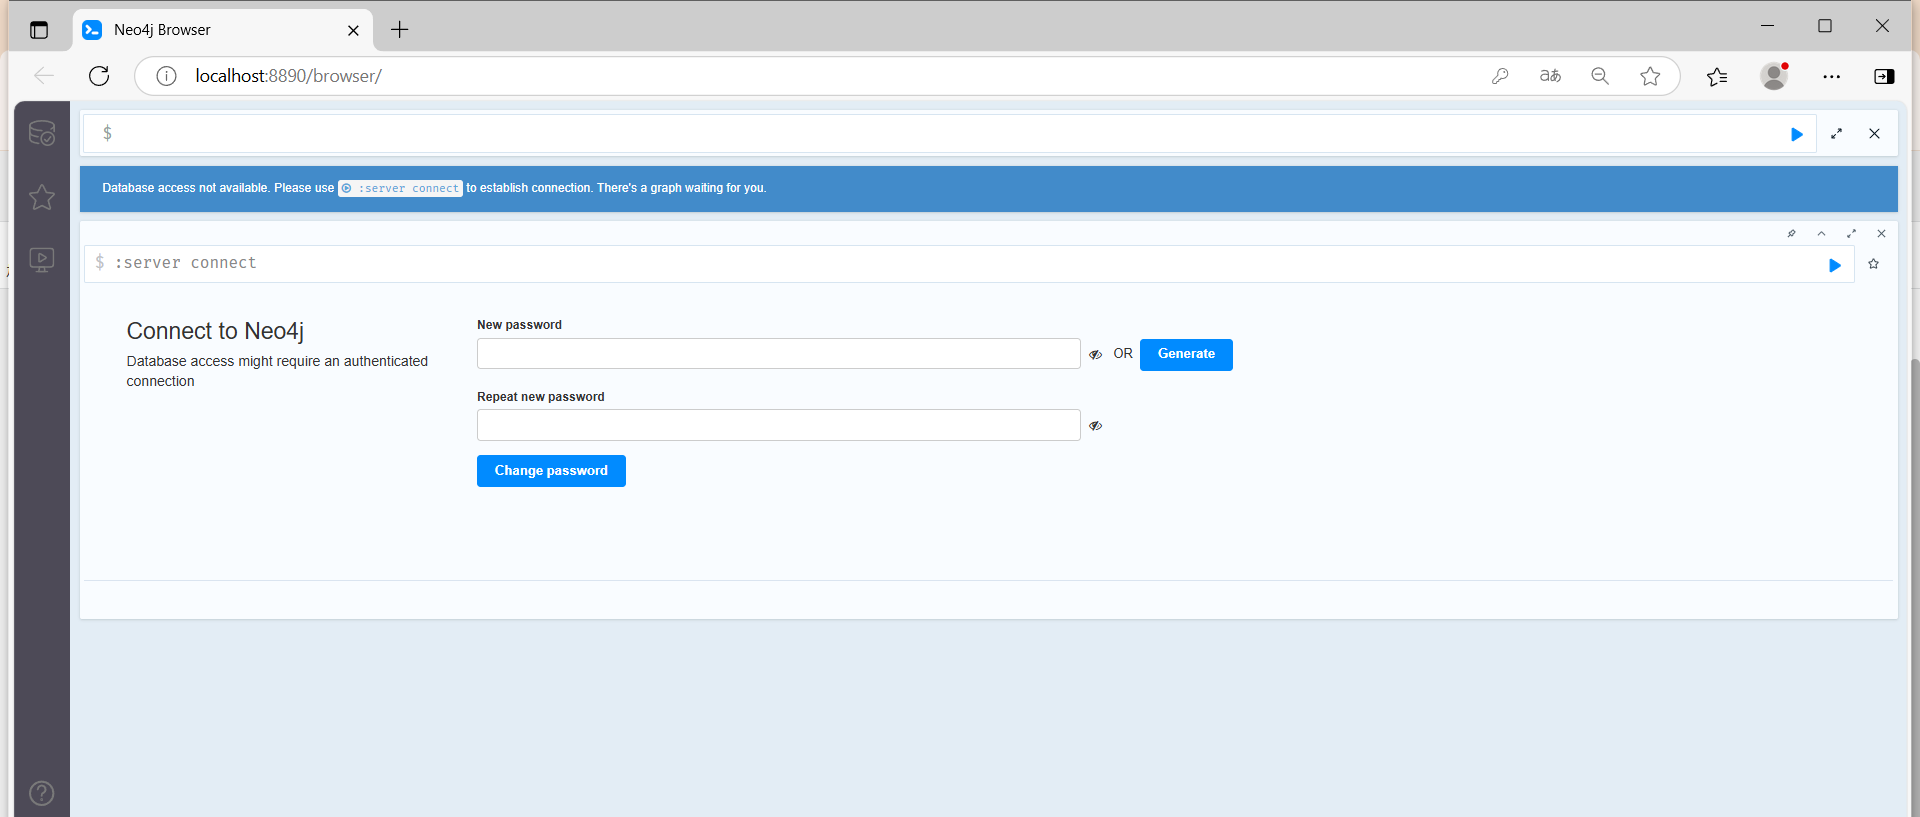Screen dimensions: 1920x817
Task: Fullscreen the :server connect frame
Action: click(x=1851, y=233)
